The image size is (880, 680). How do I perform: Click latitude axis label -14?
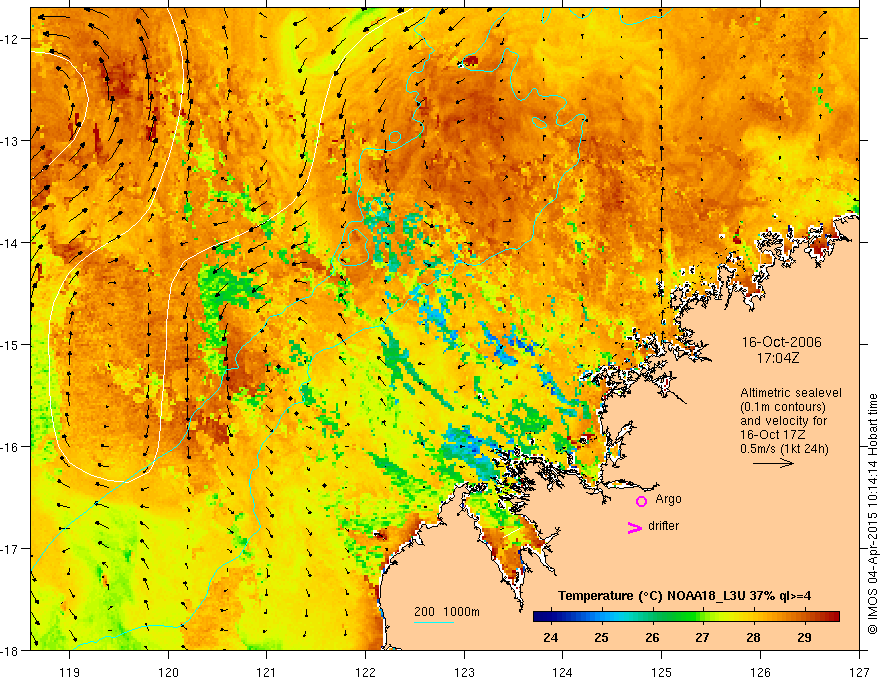[x=11, y=243]
